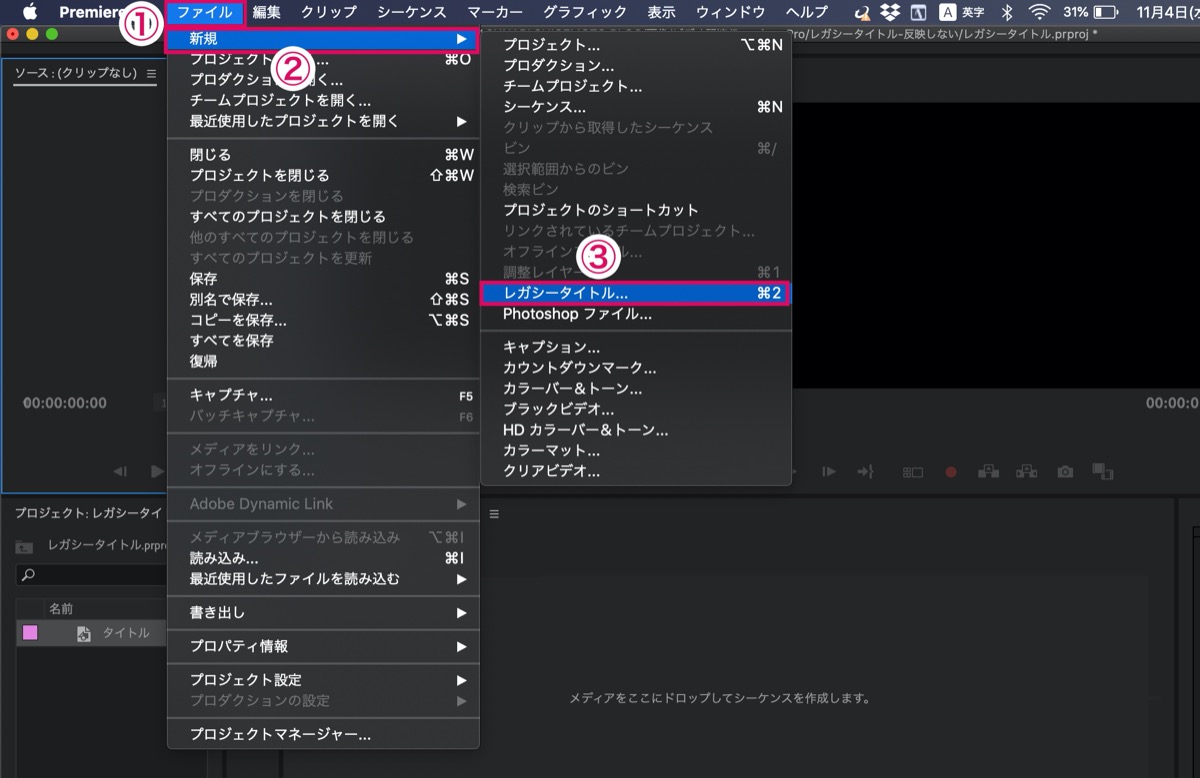Open the 編集 menu
1200x778 pixels.
[x=267, y=12]
